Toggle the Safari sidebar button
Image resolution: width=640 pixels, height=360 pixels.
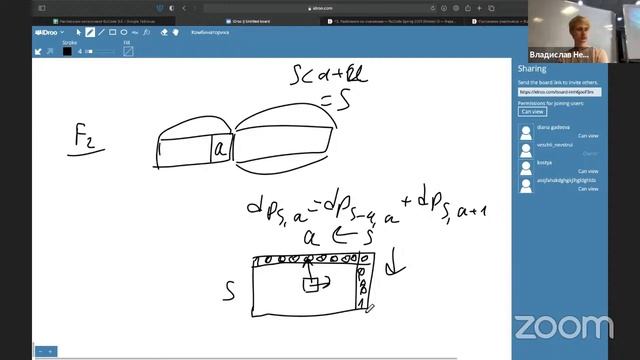[42, 8]
